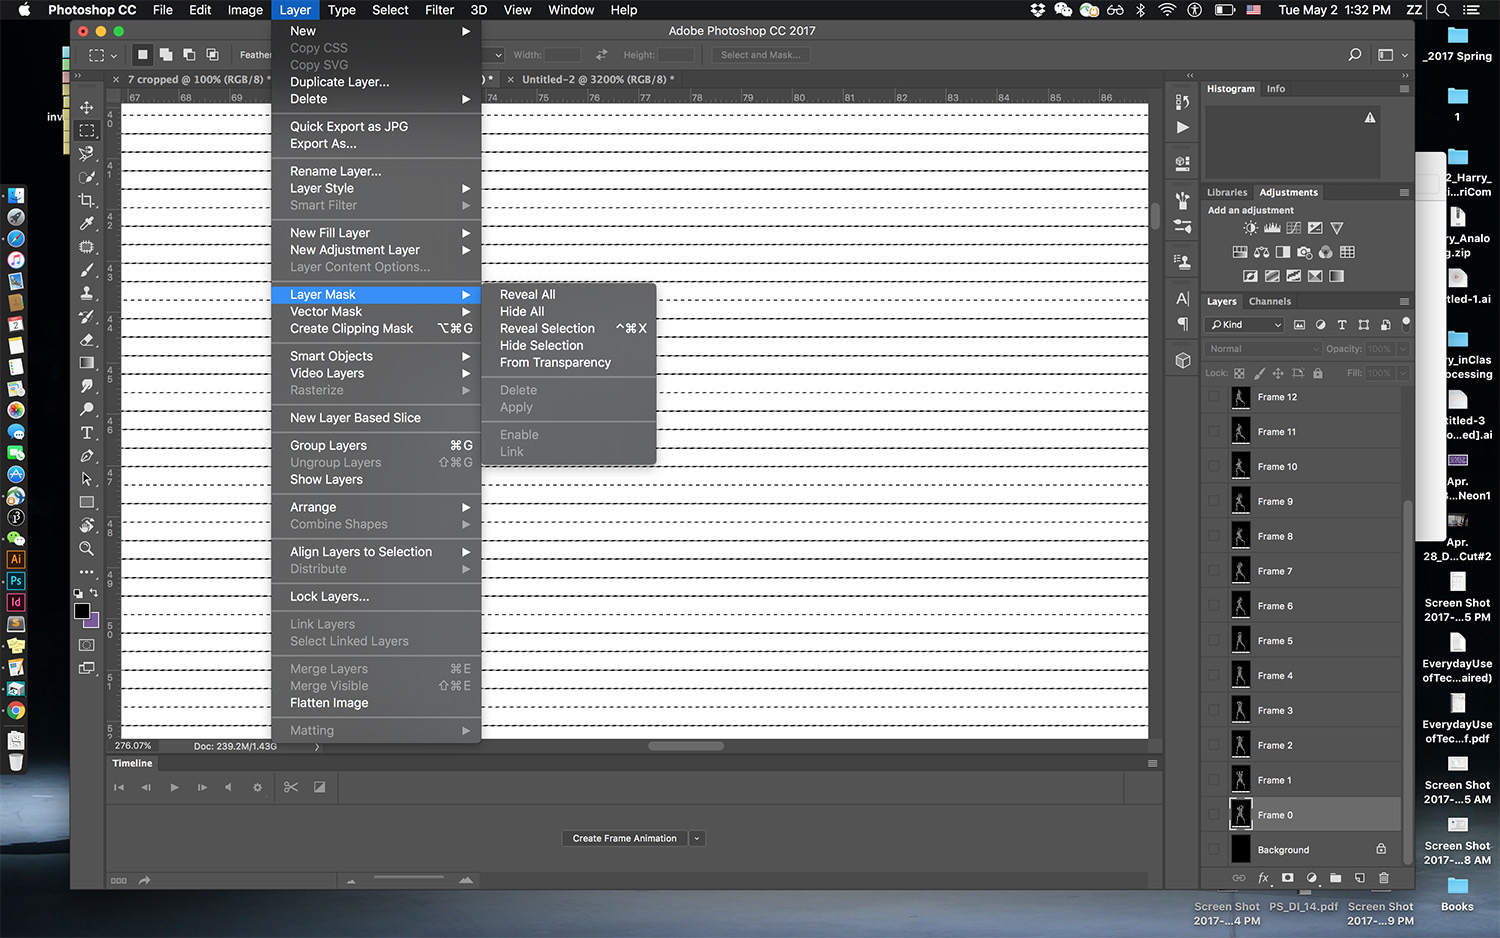Open dropdown arrow beside Create Frame Animation

pos(697,838)
